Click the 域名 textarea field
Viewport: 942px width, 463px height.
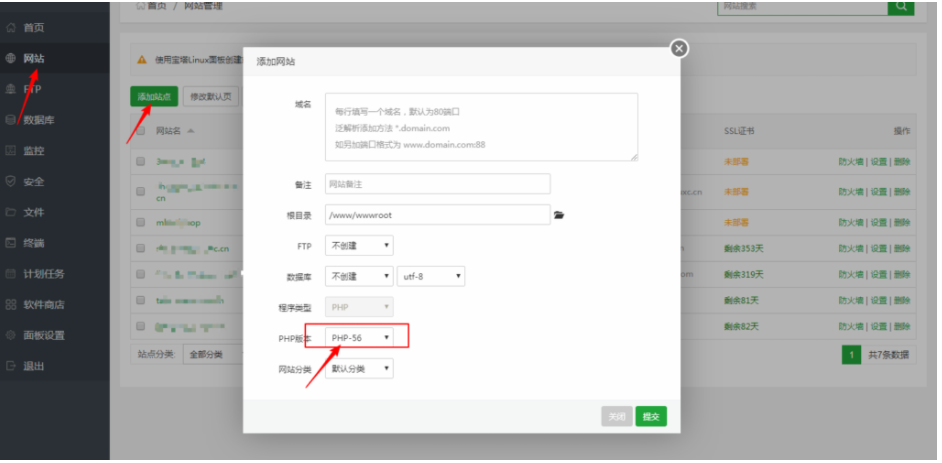point(481,127)
